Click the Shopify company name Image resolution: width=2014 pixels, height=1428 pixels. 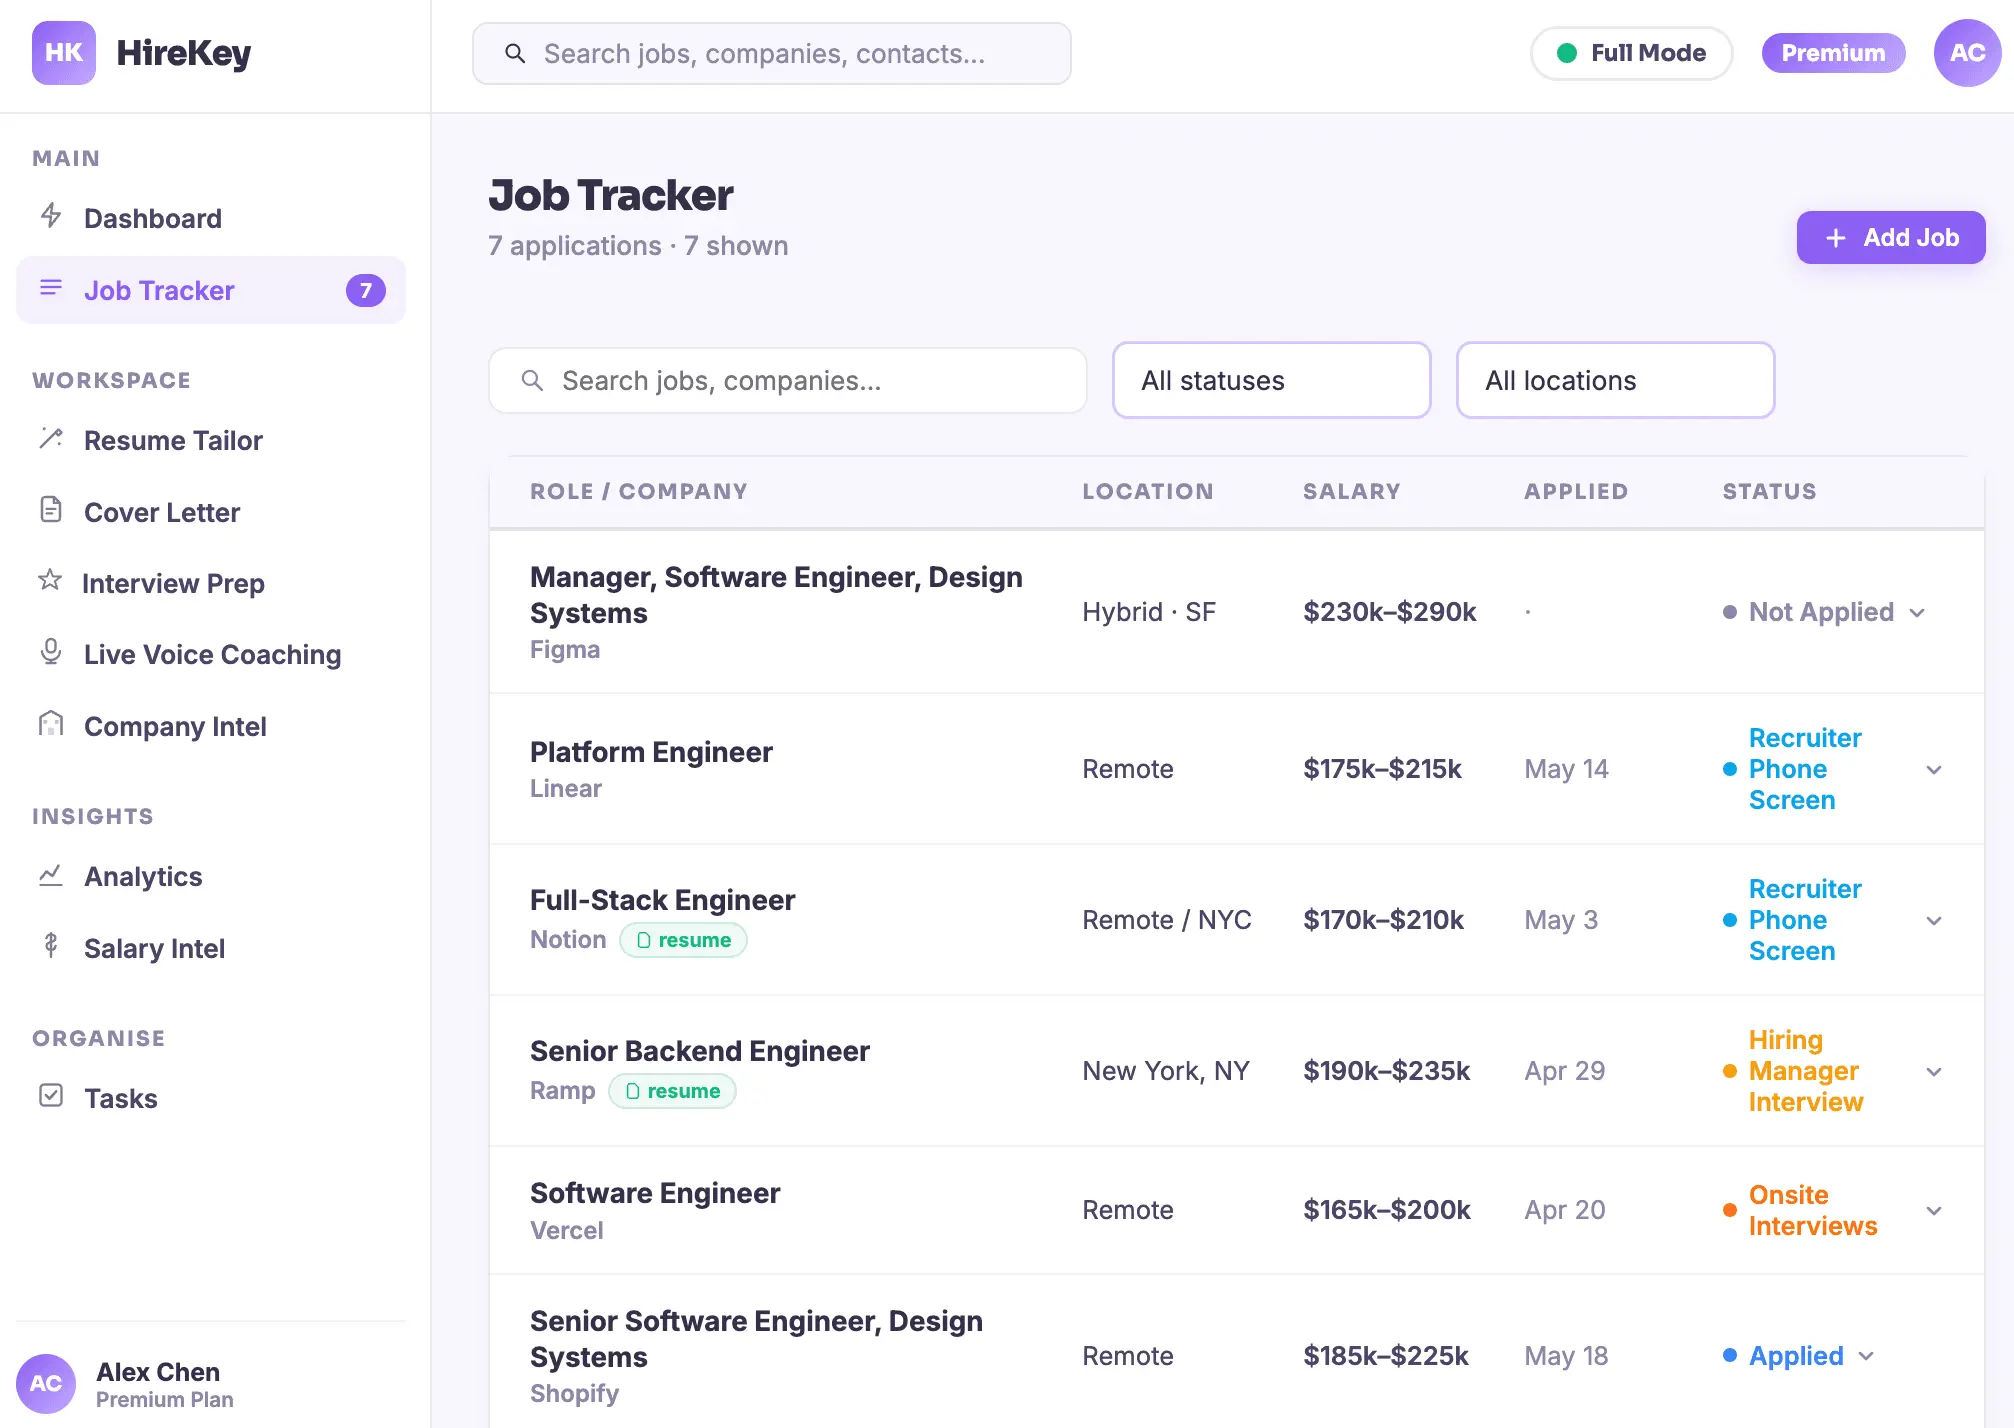click(x=574, y=1394)
